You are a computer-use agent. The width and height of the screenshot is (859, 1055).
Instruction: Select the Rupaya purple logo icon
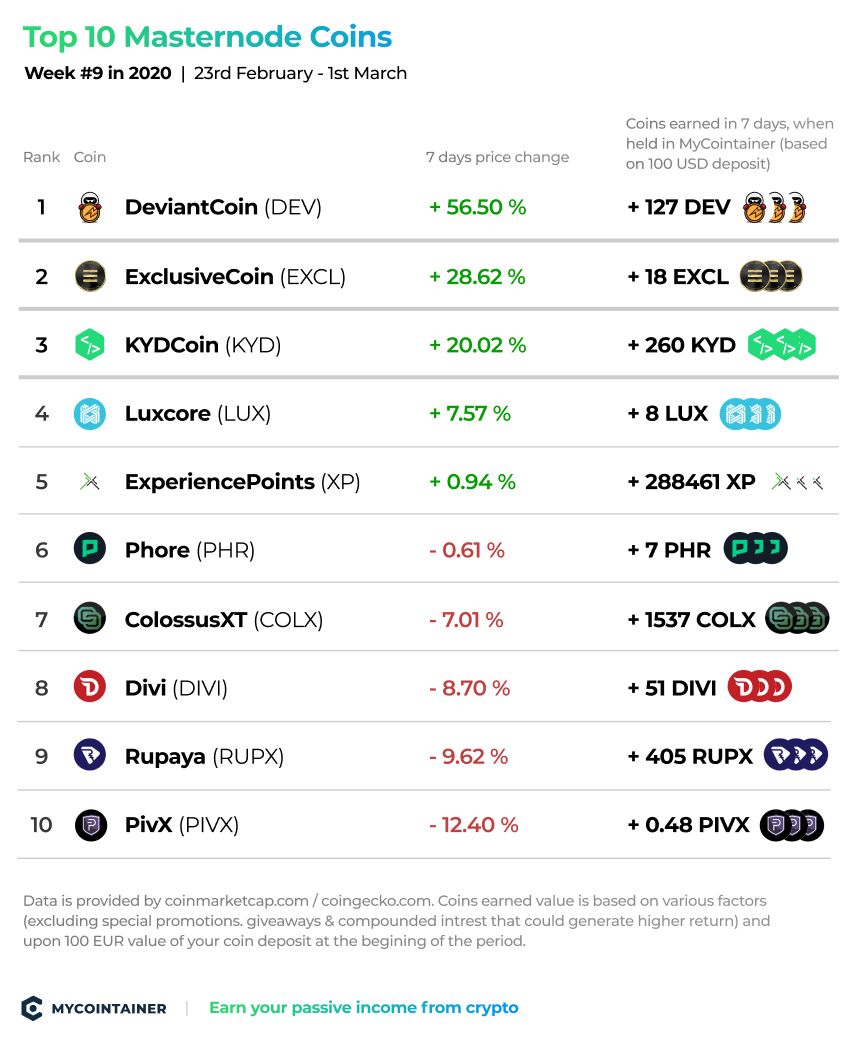pyautogui.click(x=89, y=756)
